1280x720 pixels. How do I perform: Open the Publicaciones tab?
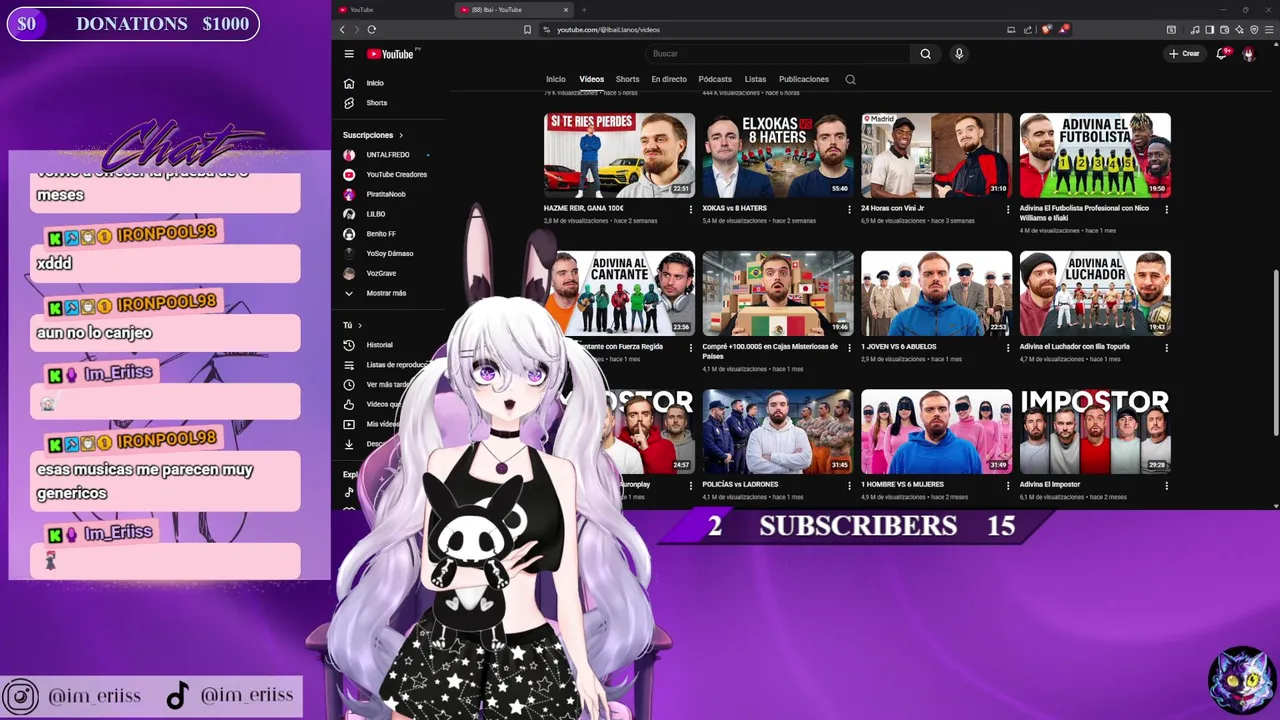pos(804,79)
